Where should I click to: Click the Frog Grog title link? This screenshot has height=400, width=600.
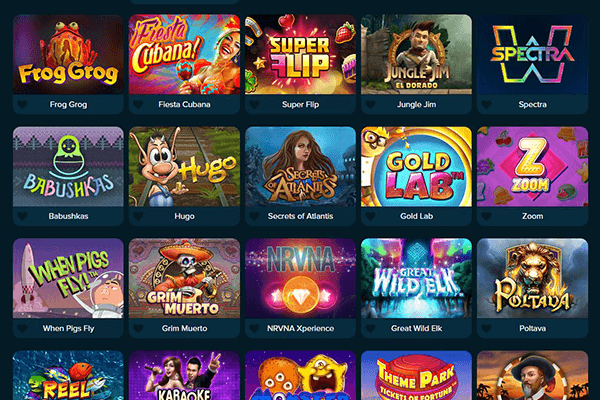point(68,104)
